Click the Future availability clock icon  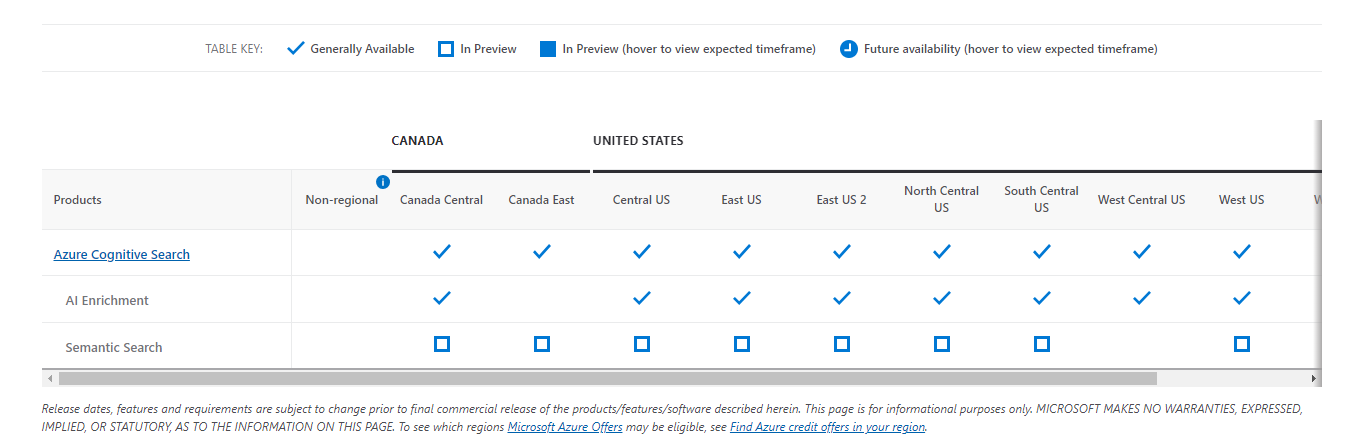click(849, 49)
